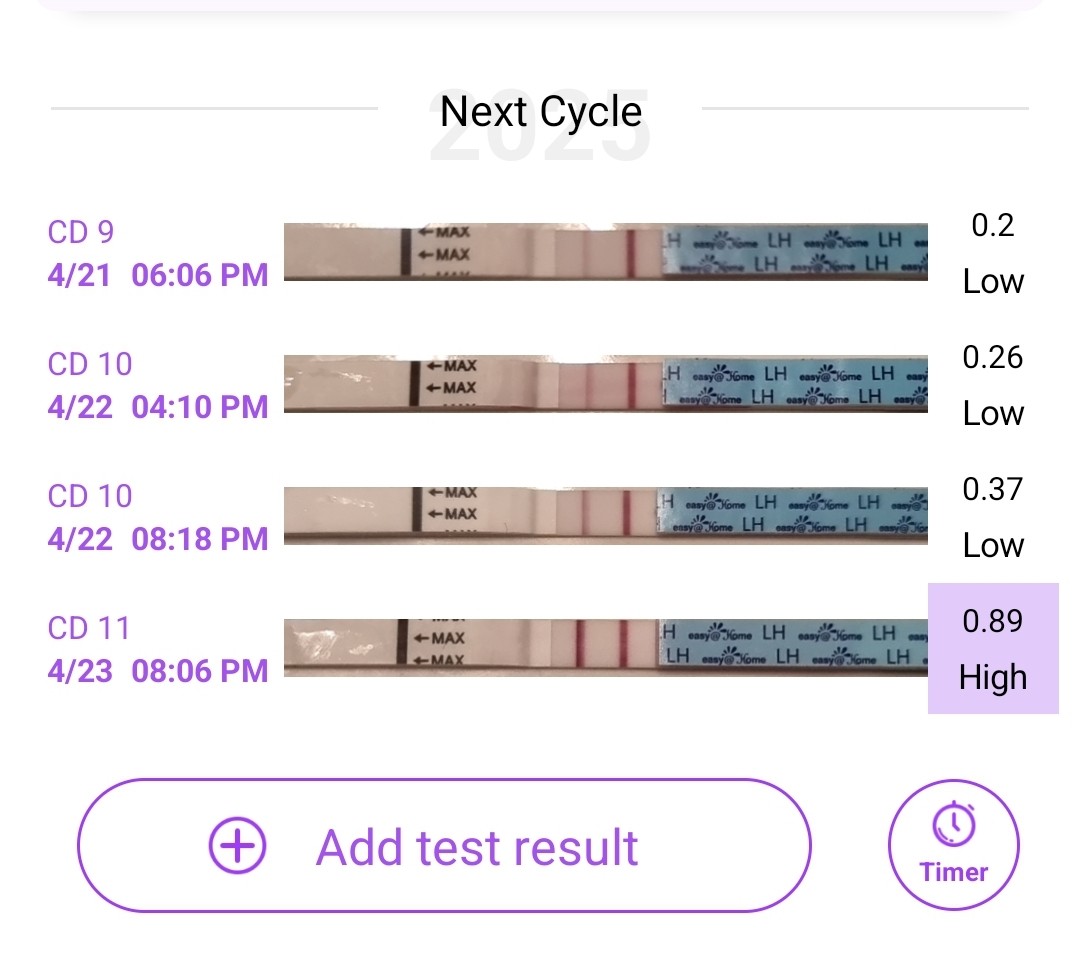Tap the Timer label
Viewport: 1080px width, 977px height.
coord(954,872)
